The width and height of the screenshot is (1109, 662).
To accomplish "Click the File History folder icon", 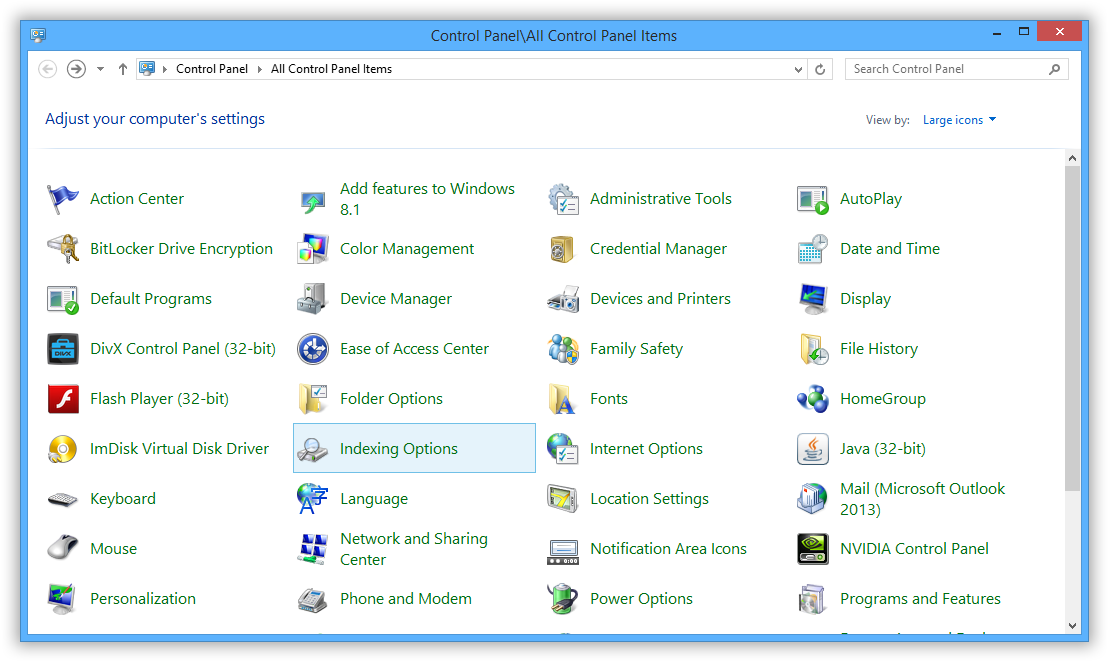I will (x=813, y=349).
